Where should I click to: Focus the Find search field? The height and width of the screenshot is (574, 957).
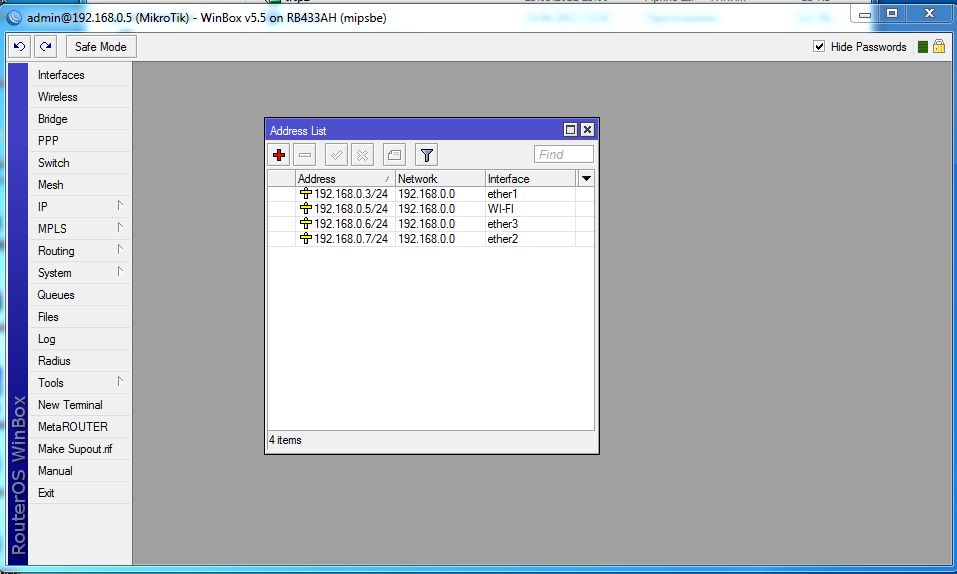[x=563, y=154]
